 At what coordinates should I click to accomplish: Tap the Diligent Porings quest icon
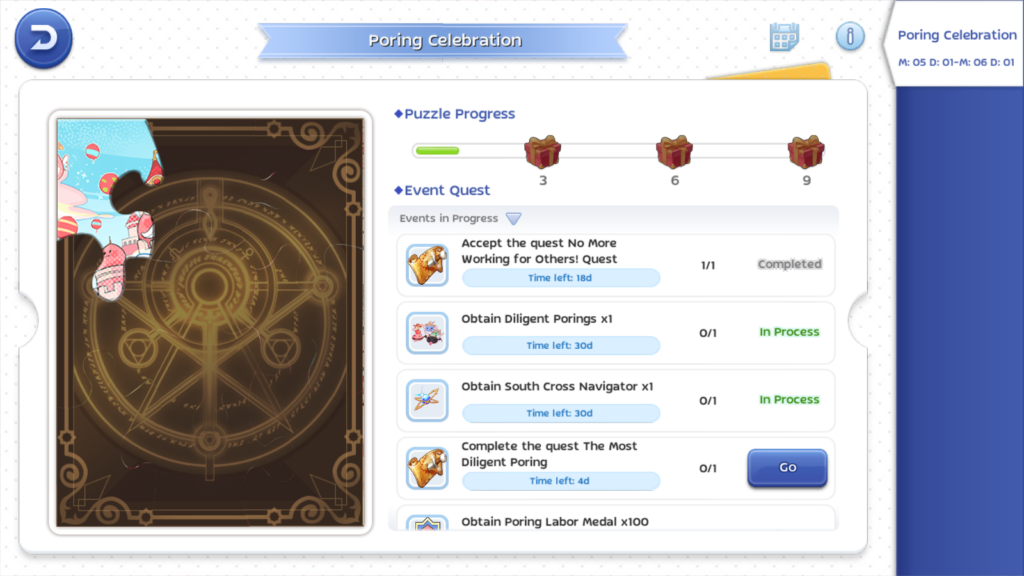pyautogui.click(x=427, y=333)
